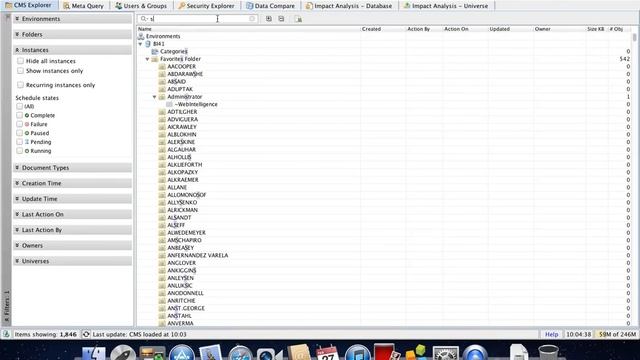Expand the Last Action By panel

(73, 230)
